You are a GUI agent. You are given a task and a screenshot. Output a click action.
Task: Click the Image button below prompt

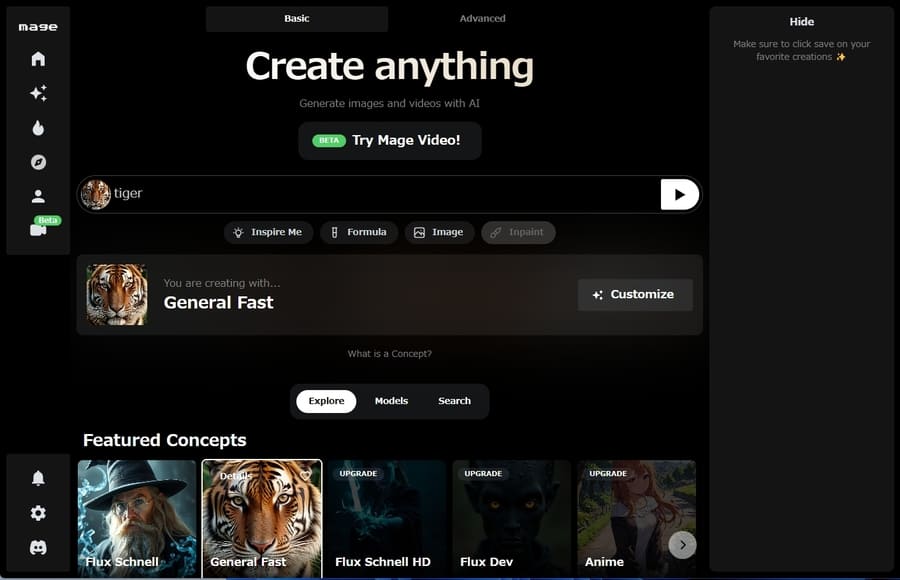439,233
